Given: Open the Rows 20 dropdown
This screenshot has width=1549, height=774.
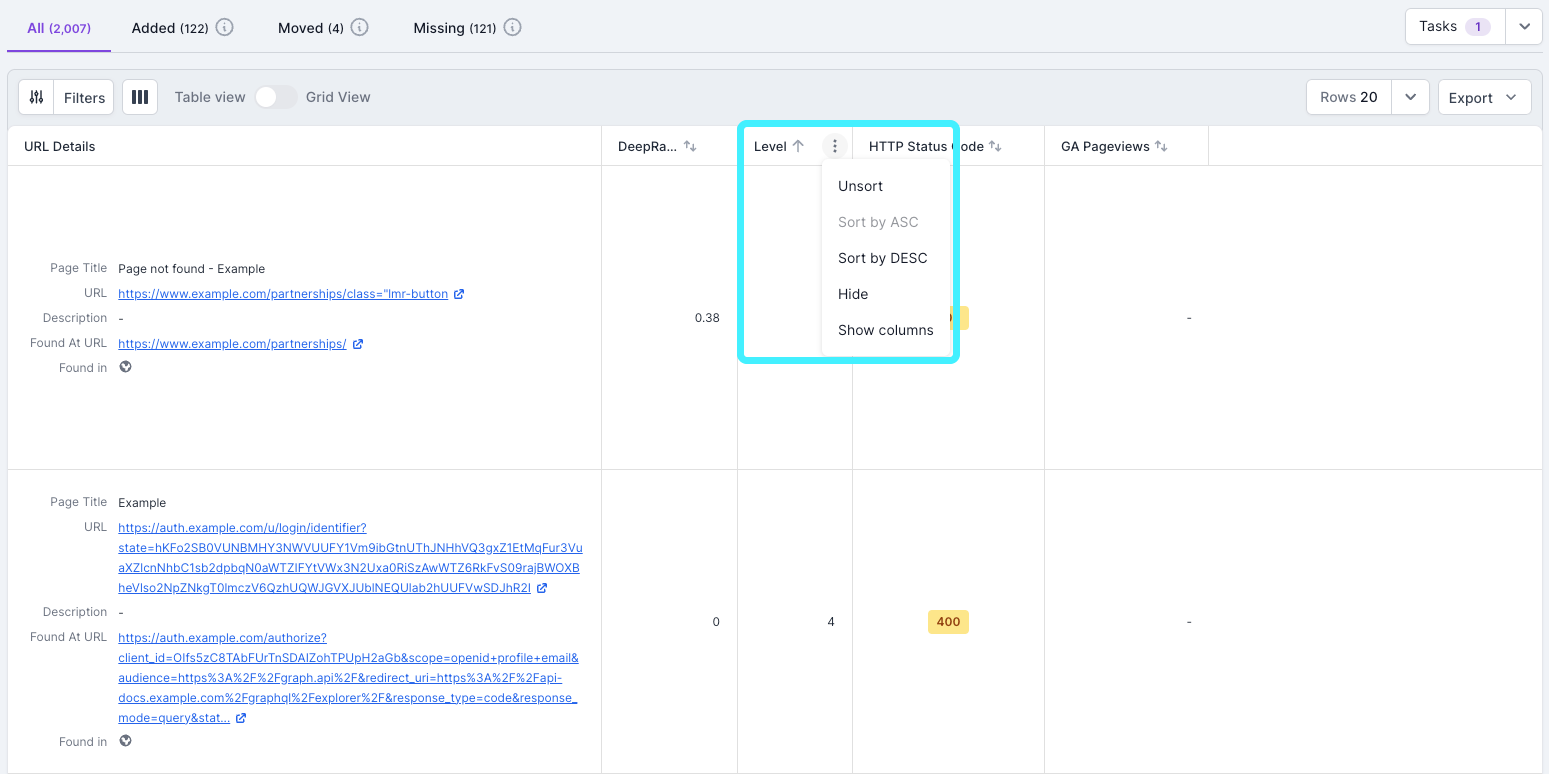Looking at the screenshot, I should [x=1410, y=96].
